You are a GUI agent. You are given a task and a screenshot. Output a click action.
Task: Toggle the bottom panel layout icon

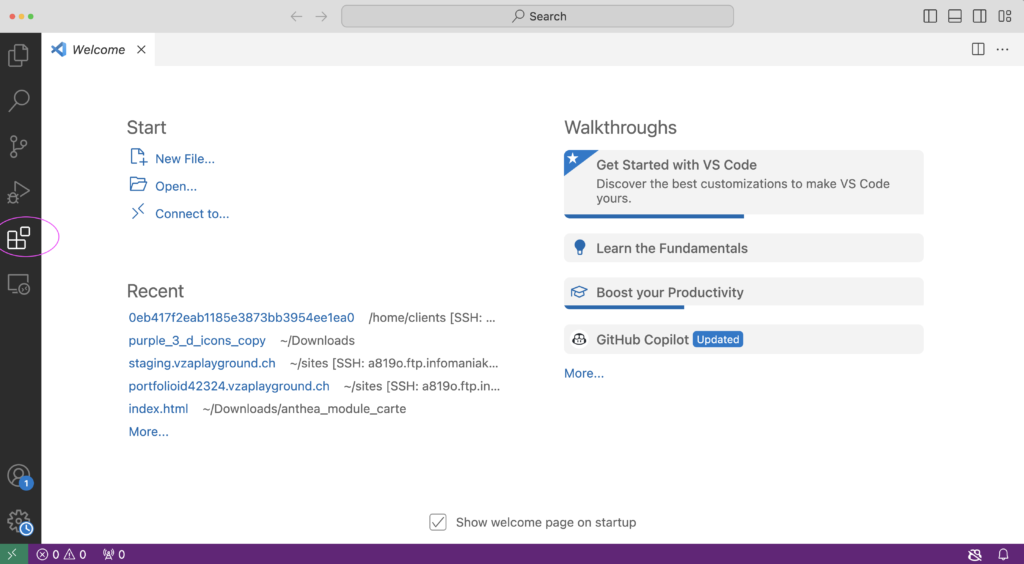coord(955,16)
